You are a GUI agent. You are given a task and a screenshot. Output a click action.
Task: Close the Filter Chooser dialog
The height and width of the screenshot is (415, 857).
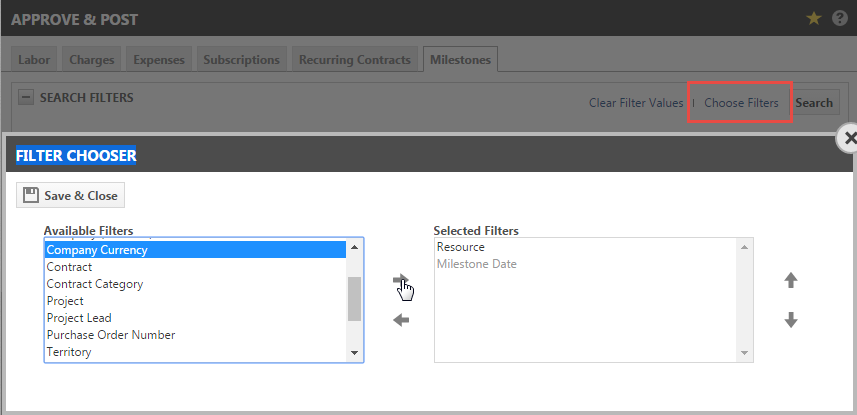[849, 139]
